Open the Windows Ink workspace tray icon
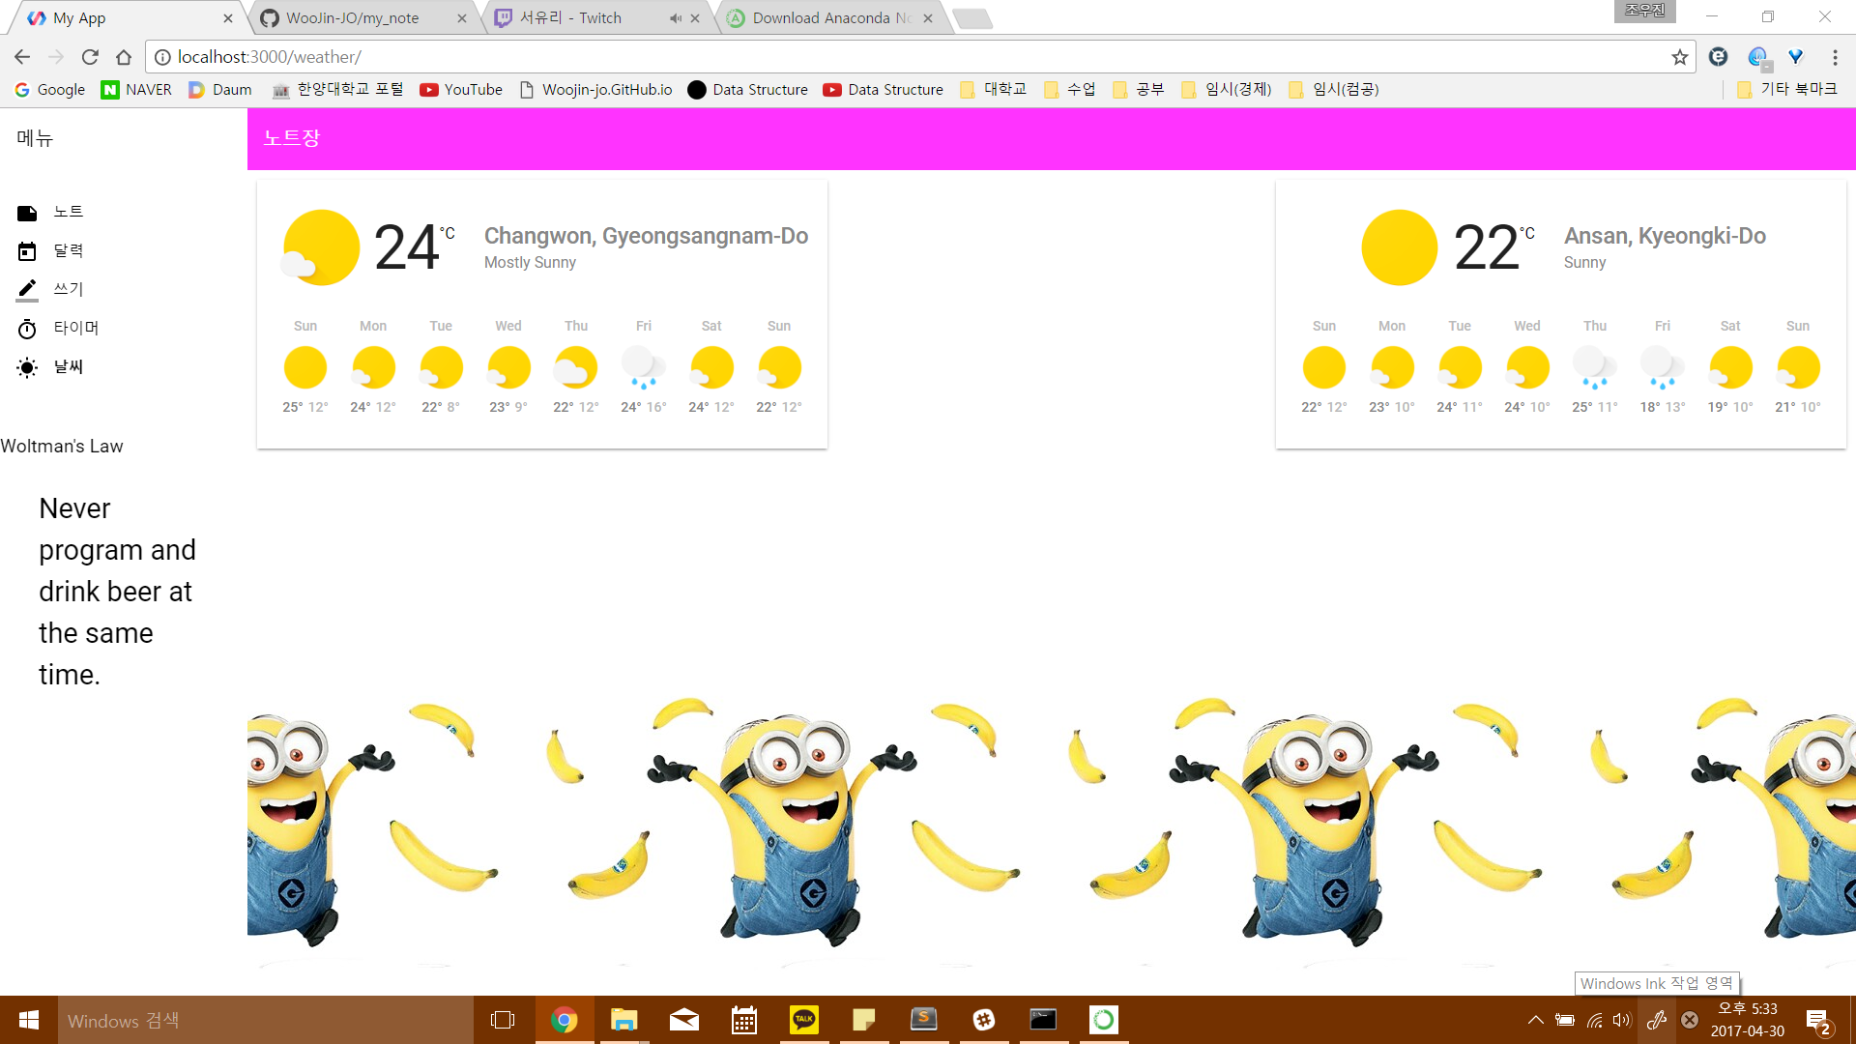Image resolution: width=1856 pixels, height=1044 pixels. (1657, 1020)
